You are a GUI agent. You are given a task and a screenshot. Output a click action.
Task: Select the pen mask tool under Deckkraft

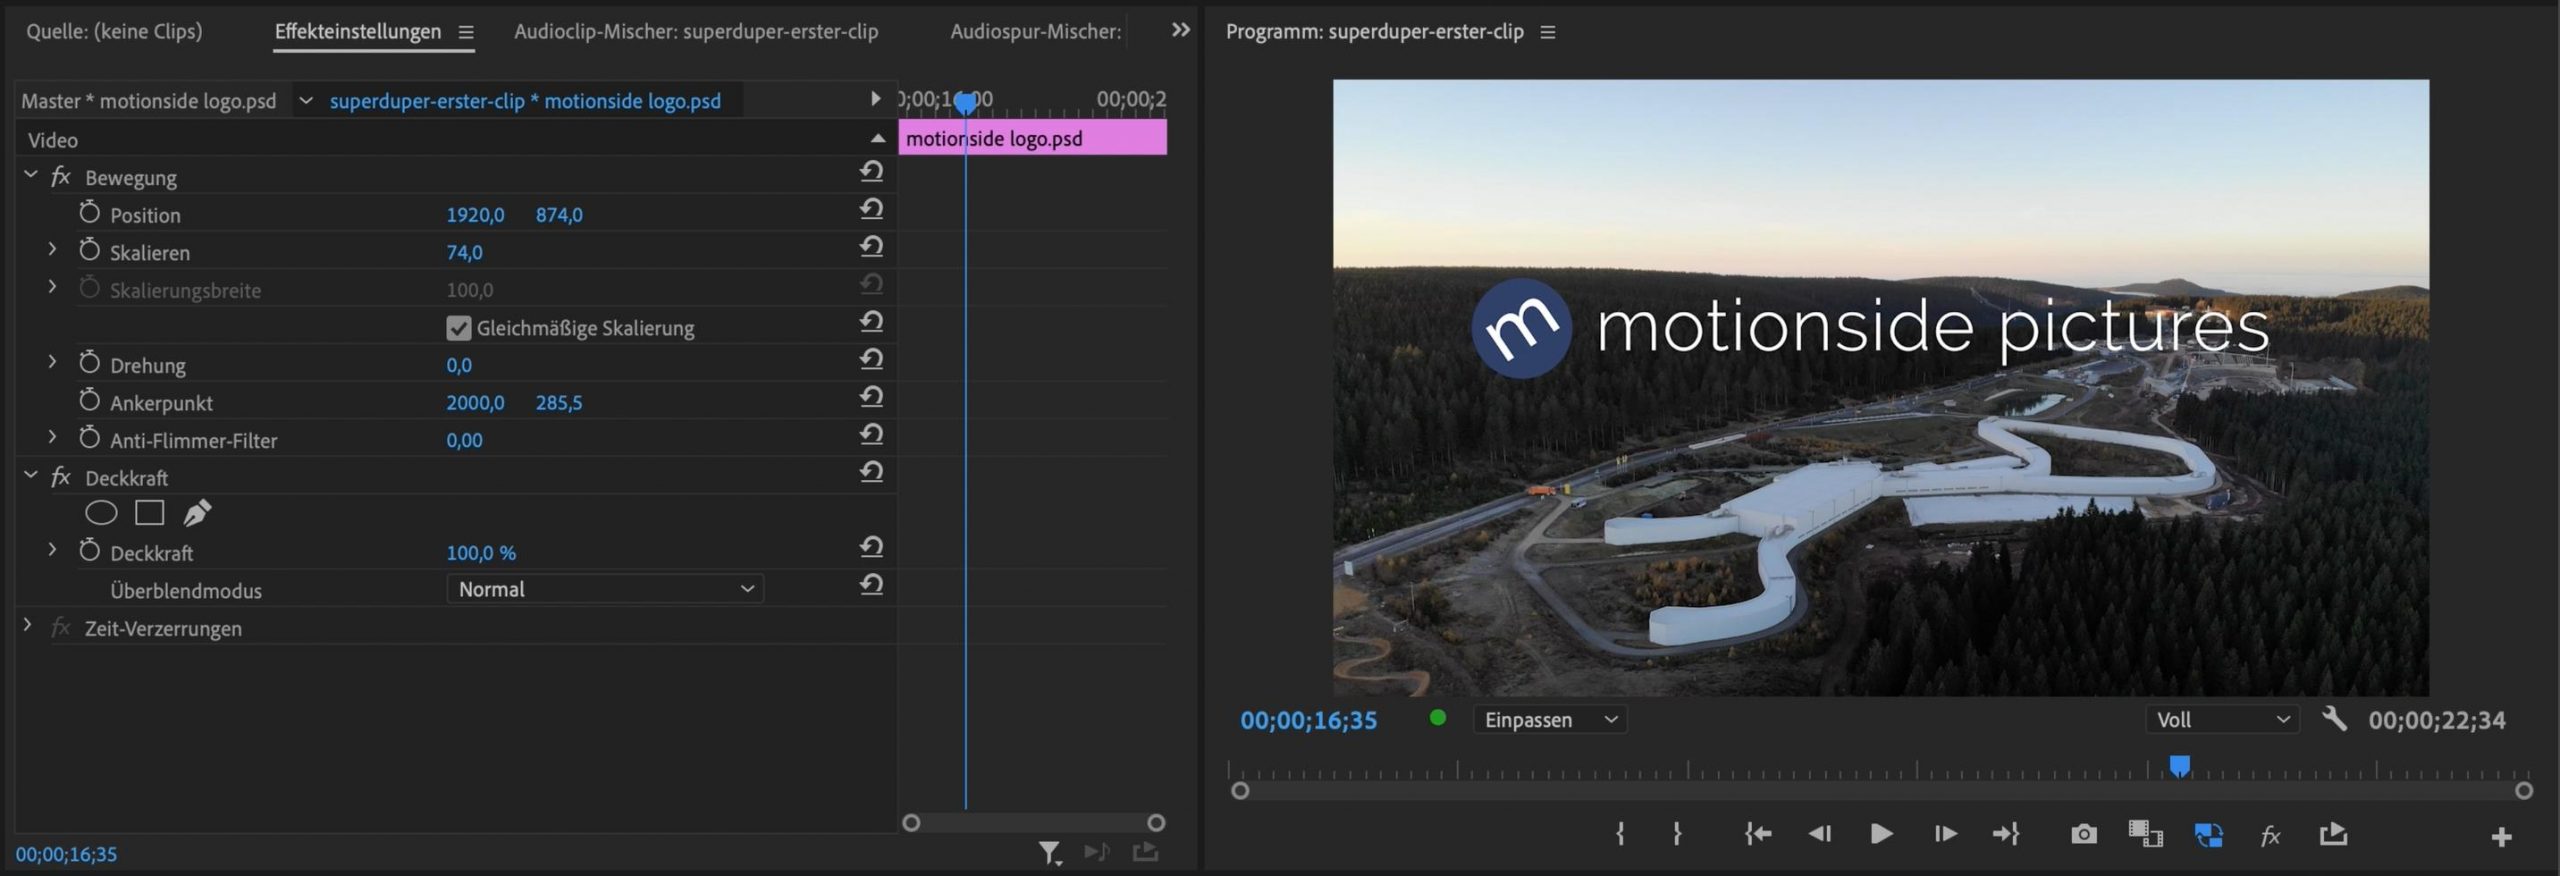pos(197,513)
